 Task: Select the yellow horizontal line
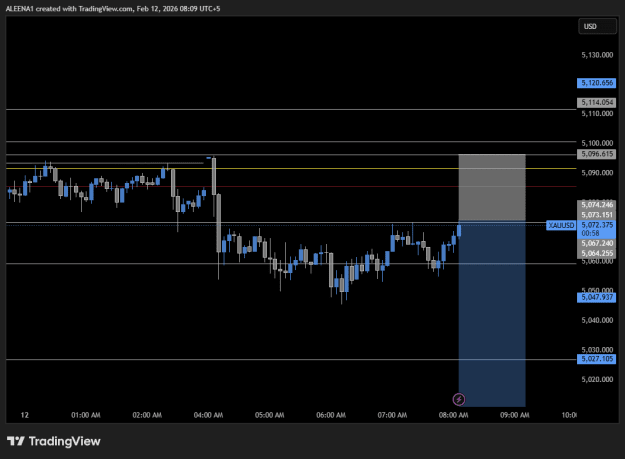point(291,169)
